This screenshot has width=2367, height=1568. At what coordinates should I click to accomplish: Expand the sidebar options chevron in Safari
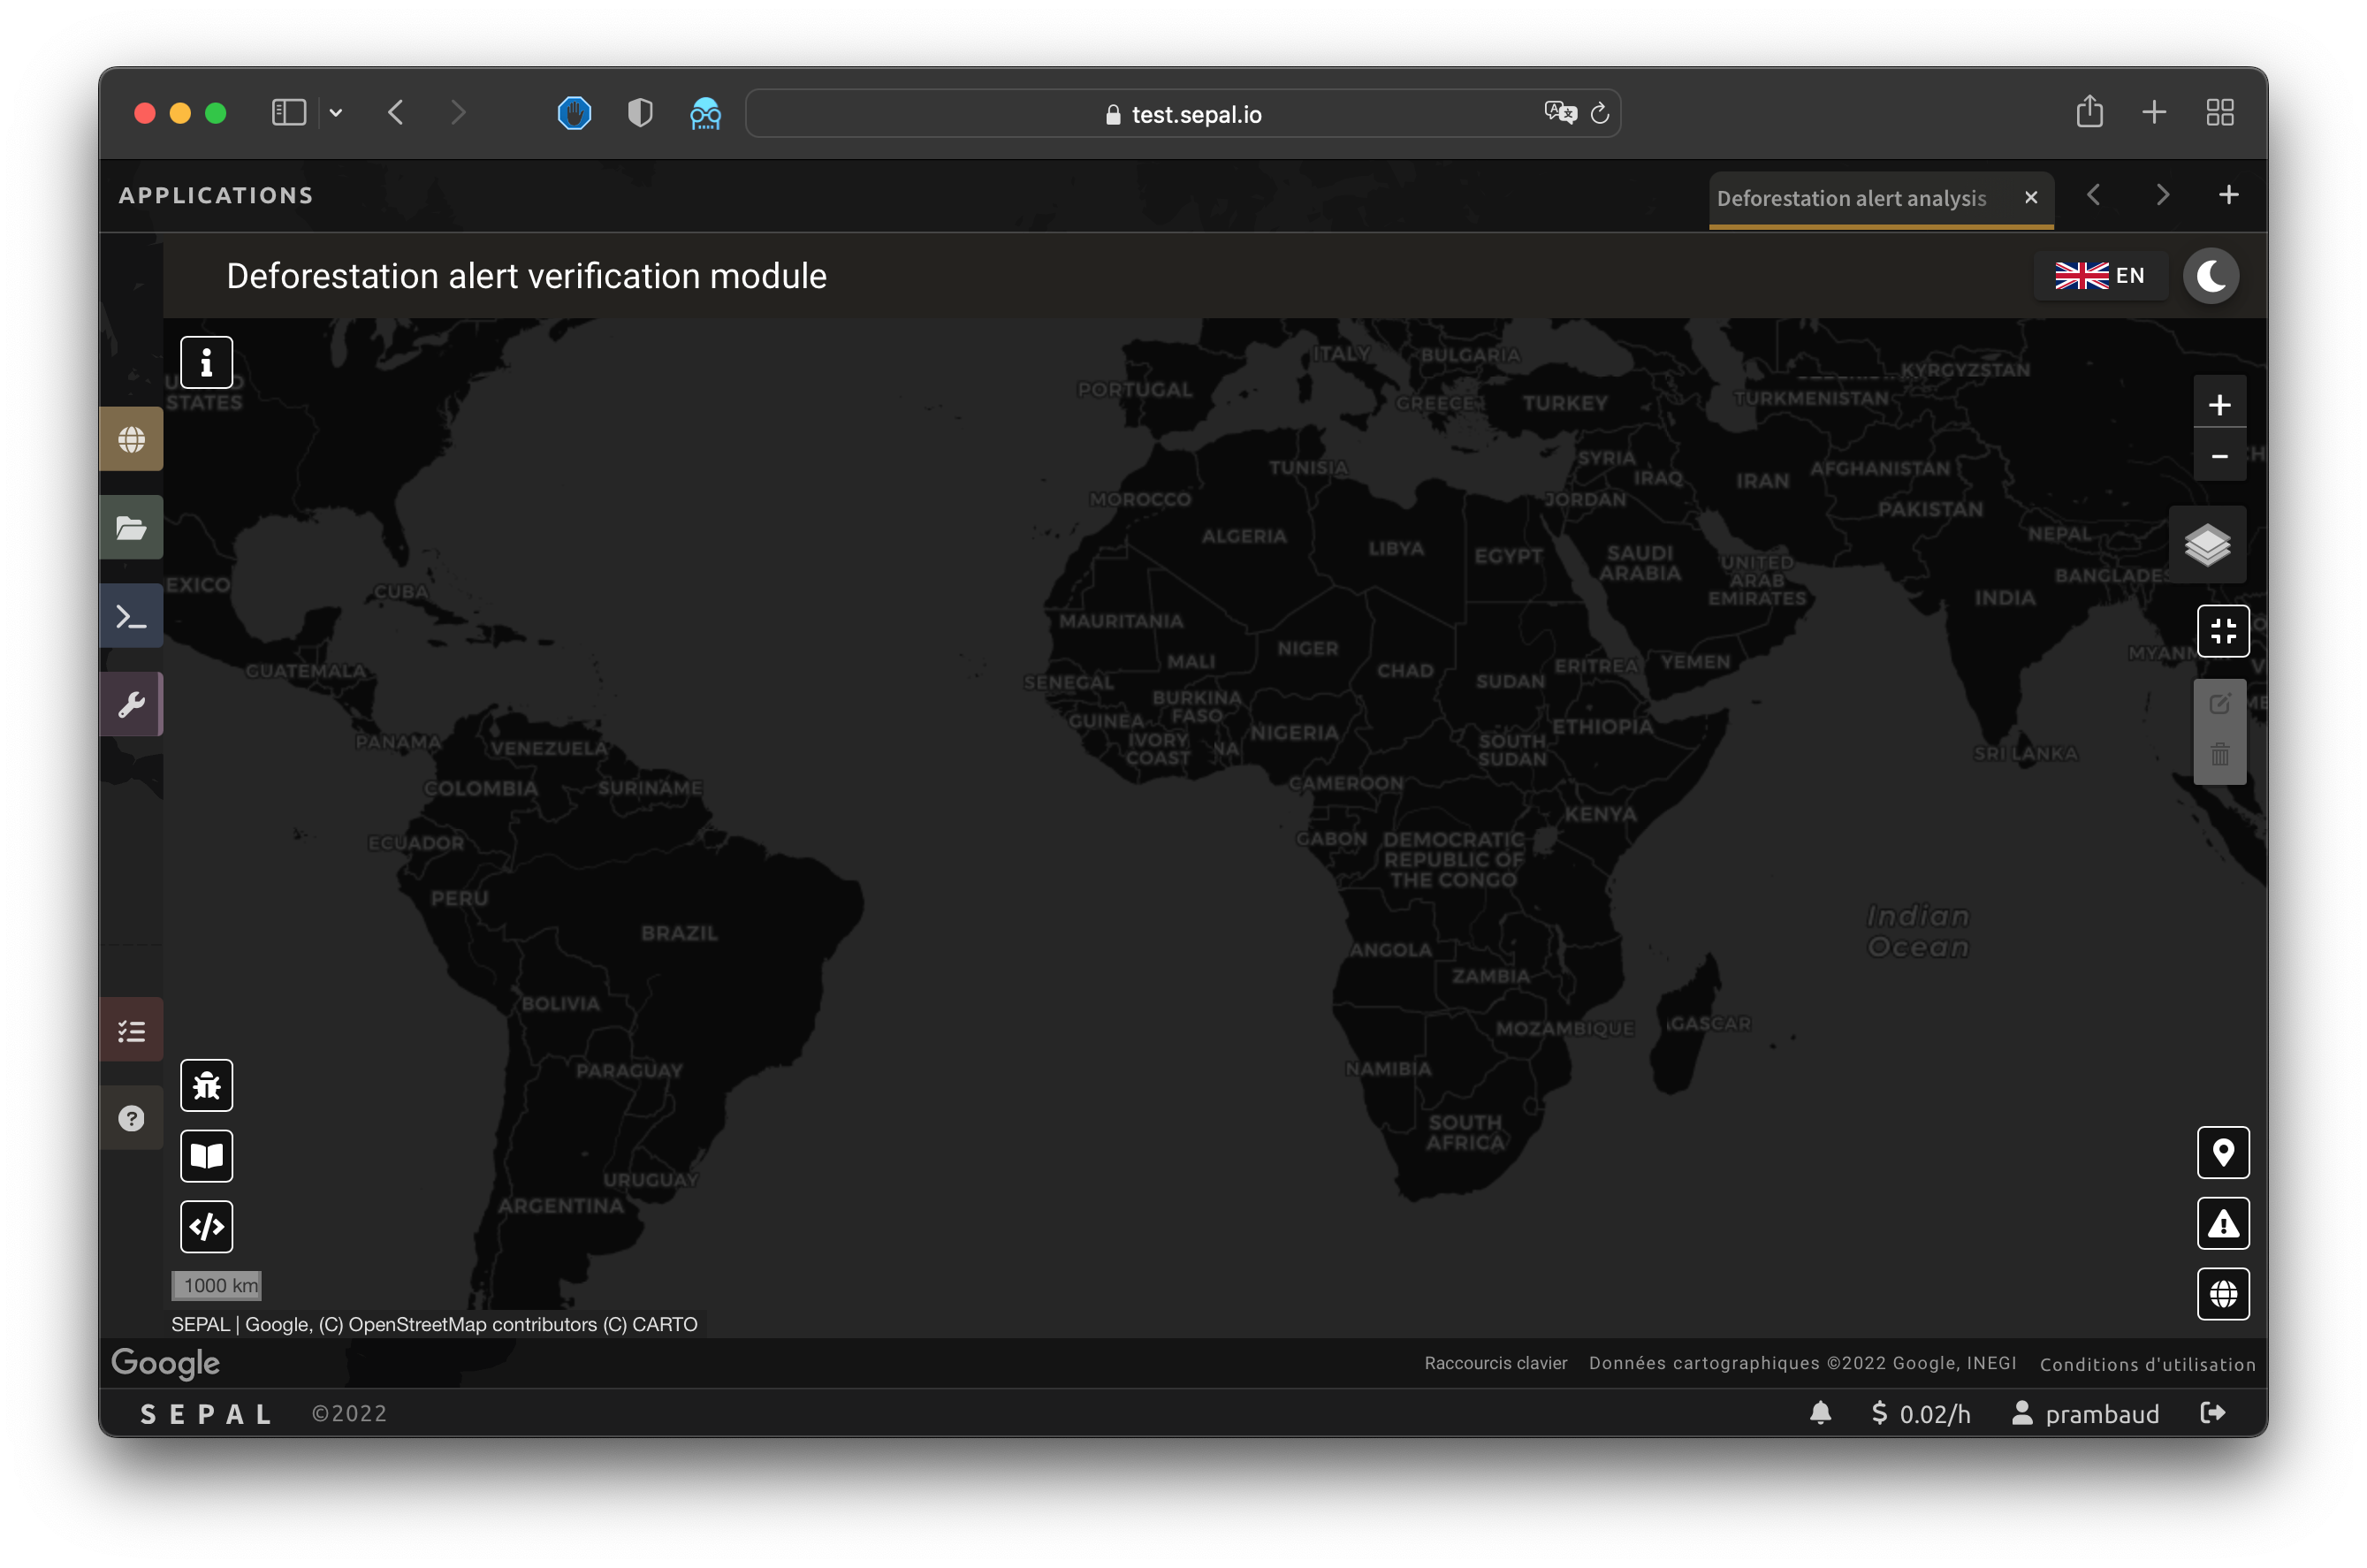coord(336,113)
